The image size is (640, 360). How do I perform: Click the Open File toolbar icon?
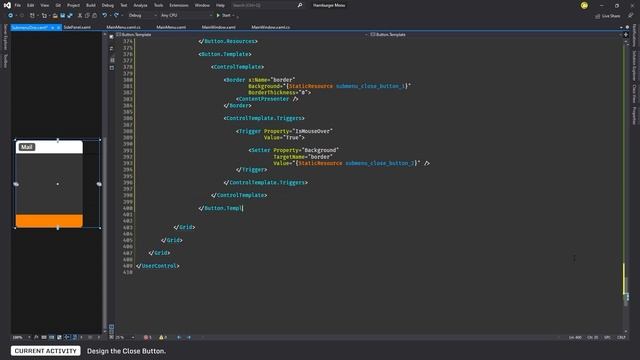(55, 16)
